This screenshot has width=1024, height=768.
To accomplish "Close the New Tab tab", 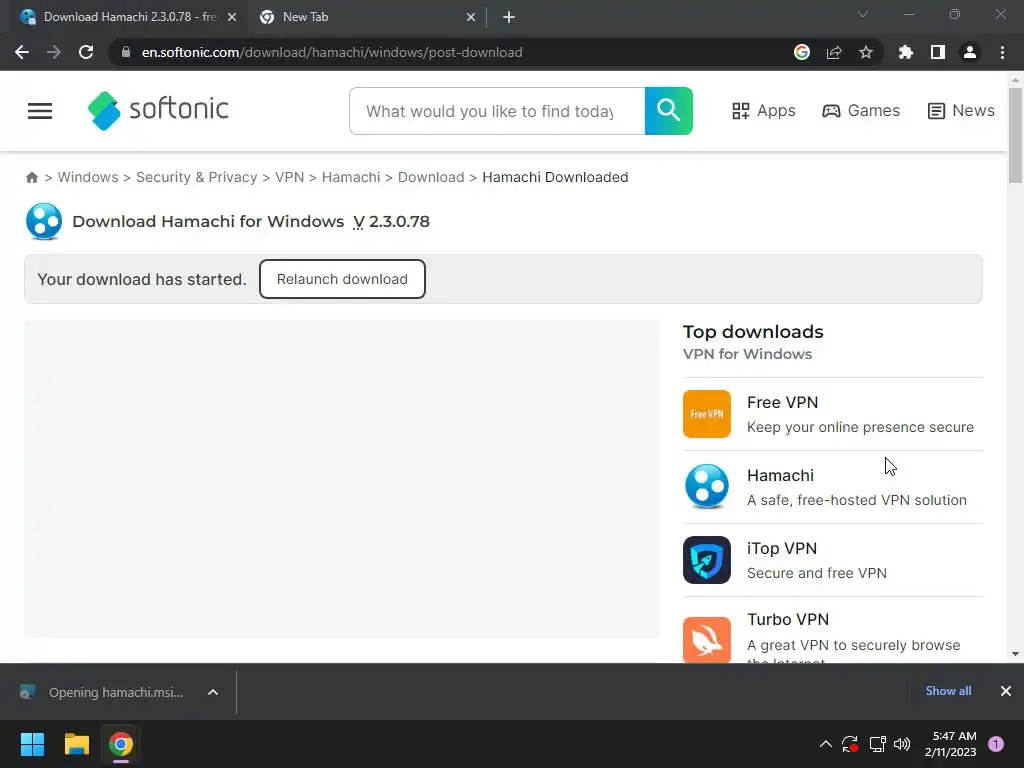I will pyautogui.click(x=471, y=17).
